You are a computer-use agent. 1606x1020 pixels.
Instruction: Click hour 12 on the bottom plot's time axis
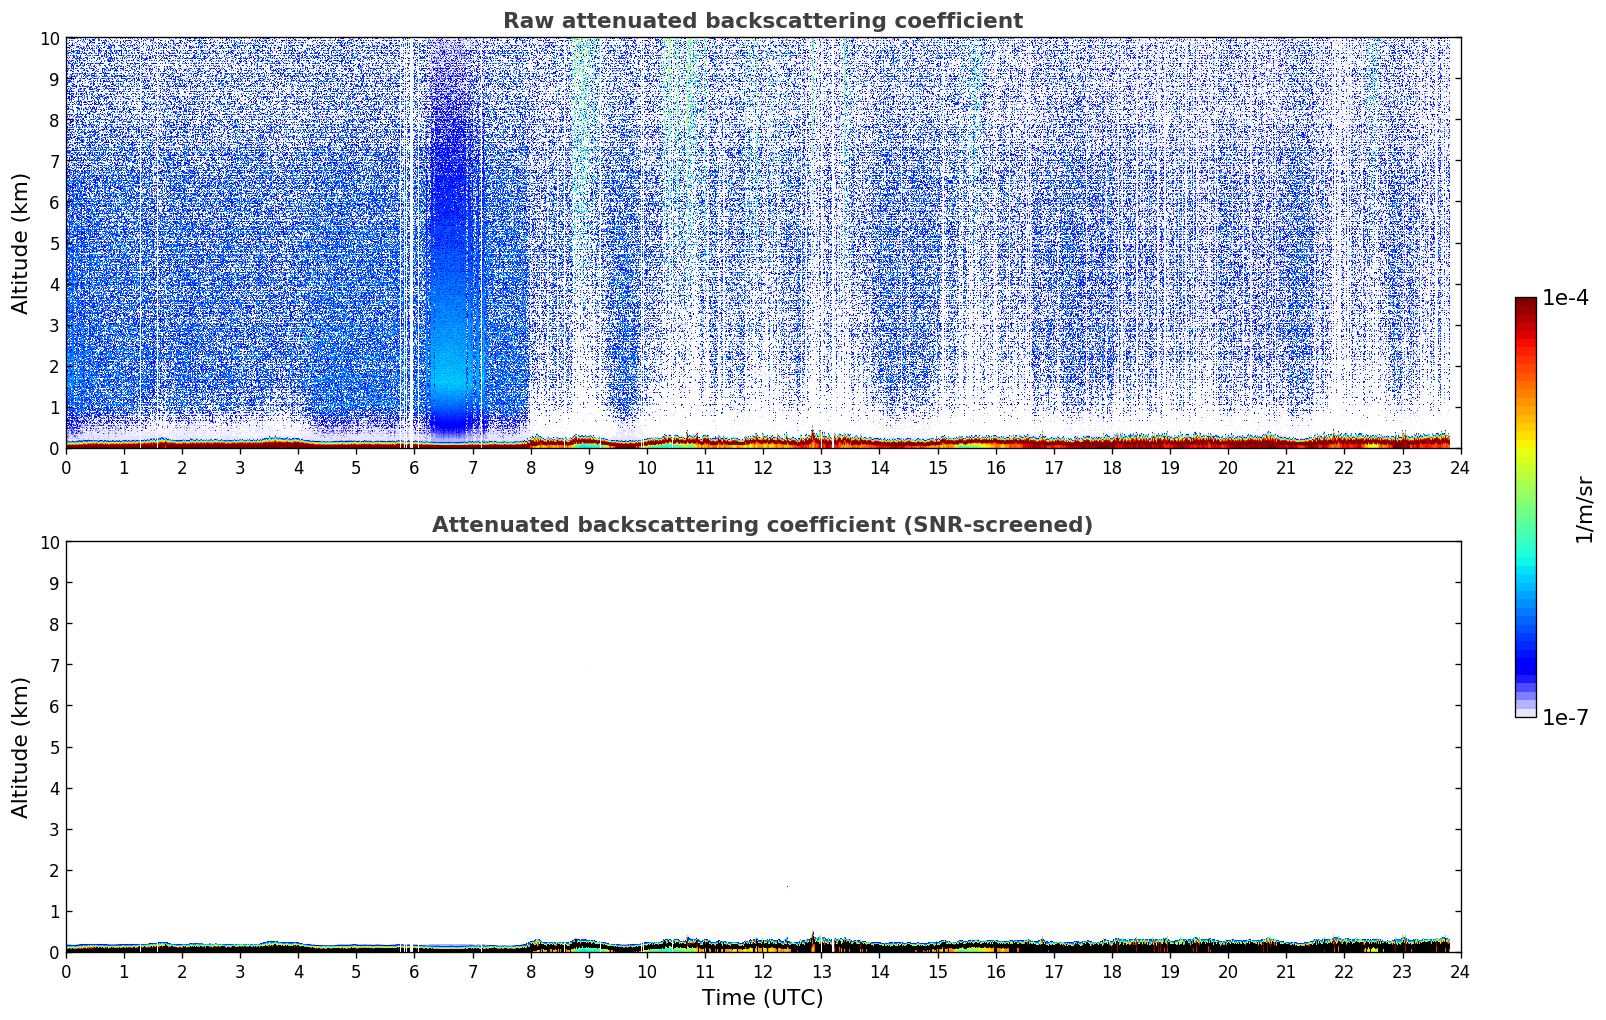[763, 972]
